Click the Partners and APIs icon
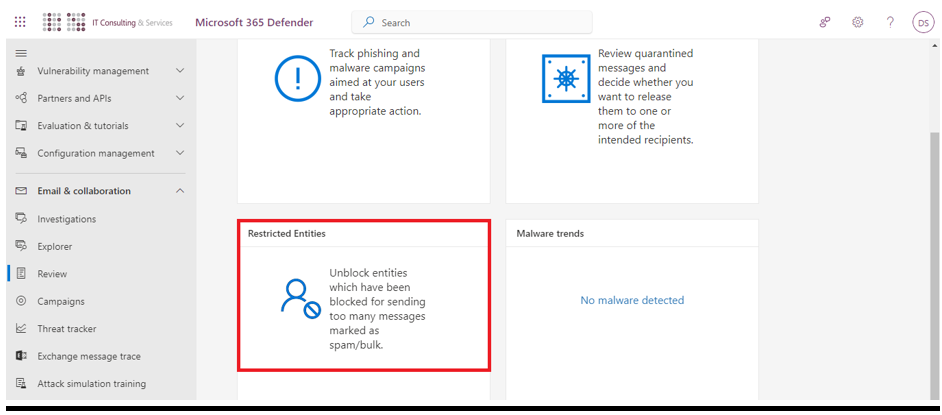942x415 pixels. (21, 98)
